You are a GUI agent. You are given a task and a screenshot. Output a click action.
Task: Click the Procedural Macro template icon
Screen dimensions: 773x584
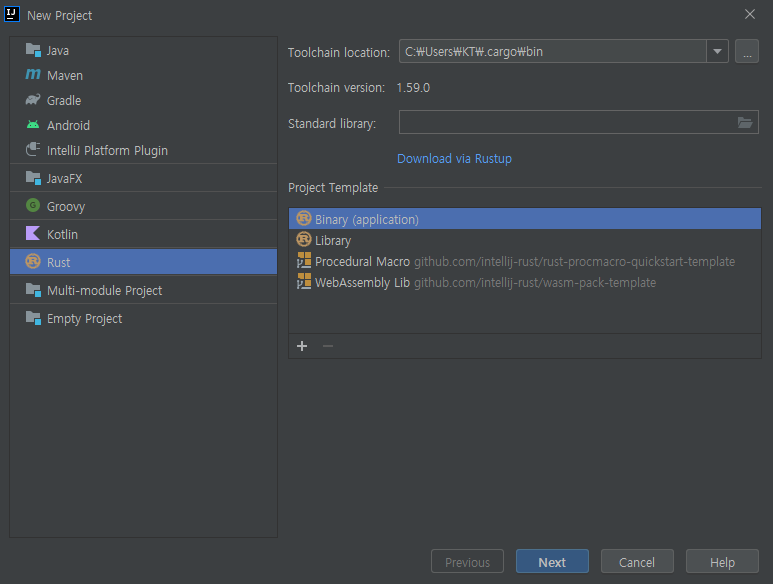tap(304, 260)
